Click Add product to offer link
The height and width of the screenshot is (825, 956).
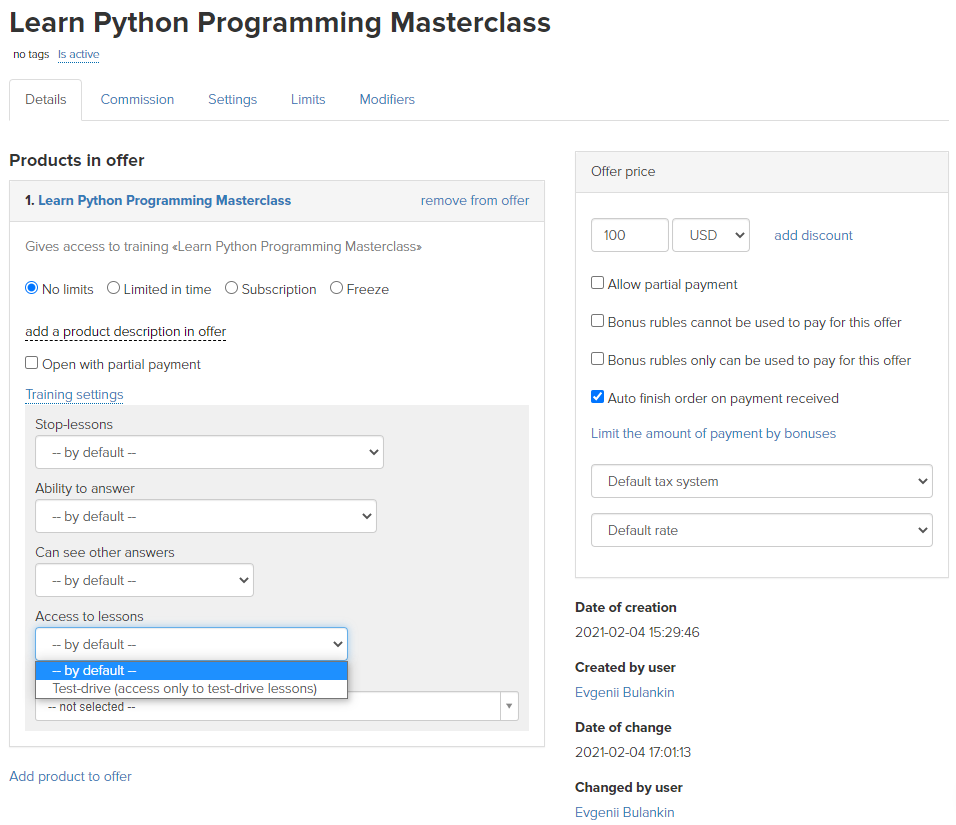coord(71,776)
